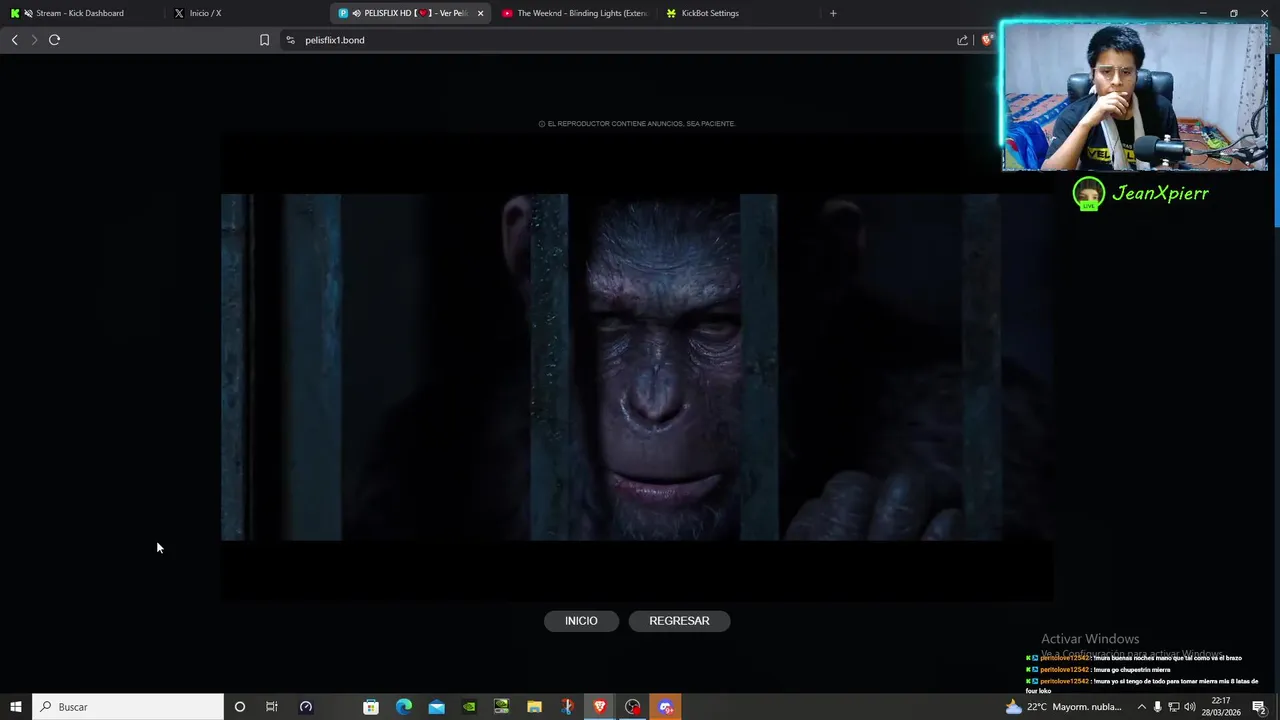Click the JeanXpierr avatar with LIVE badge

1089,193
